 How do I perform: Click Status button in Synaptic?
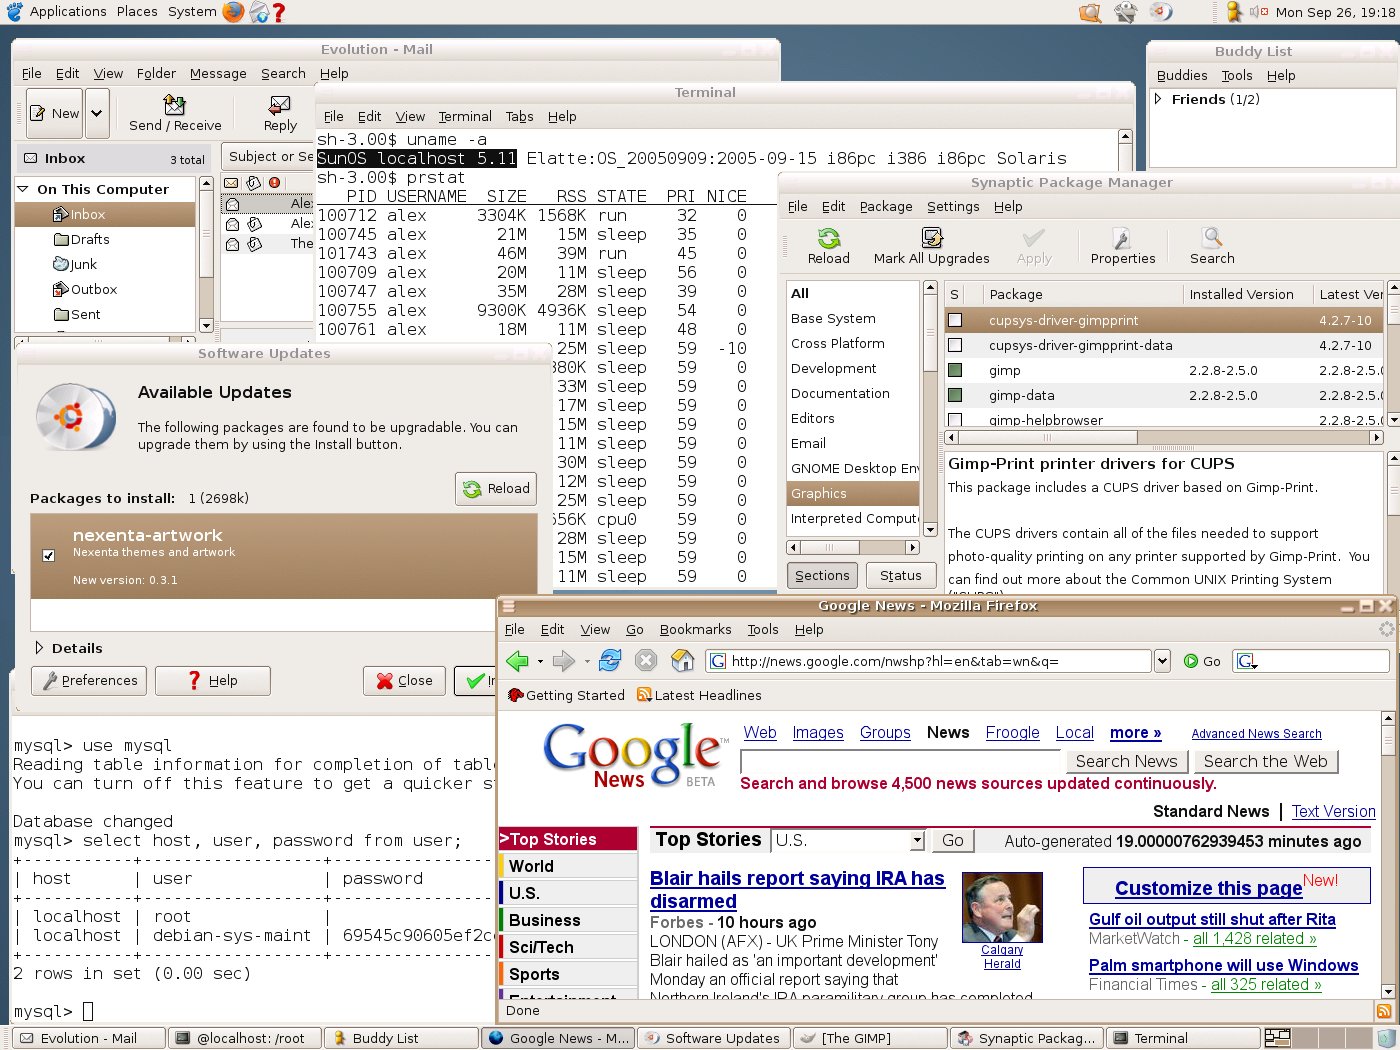pyautogui.click(x=900, y=575)
